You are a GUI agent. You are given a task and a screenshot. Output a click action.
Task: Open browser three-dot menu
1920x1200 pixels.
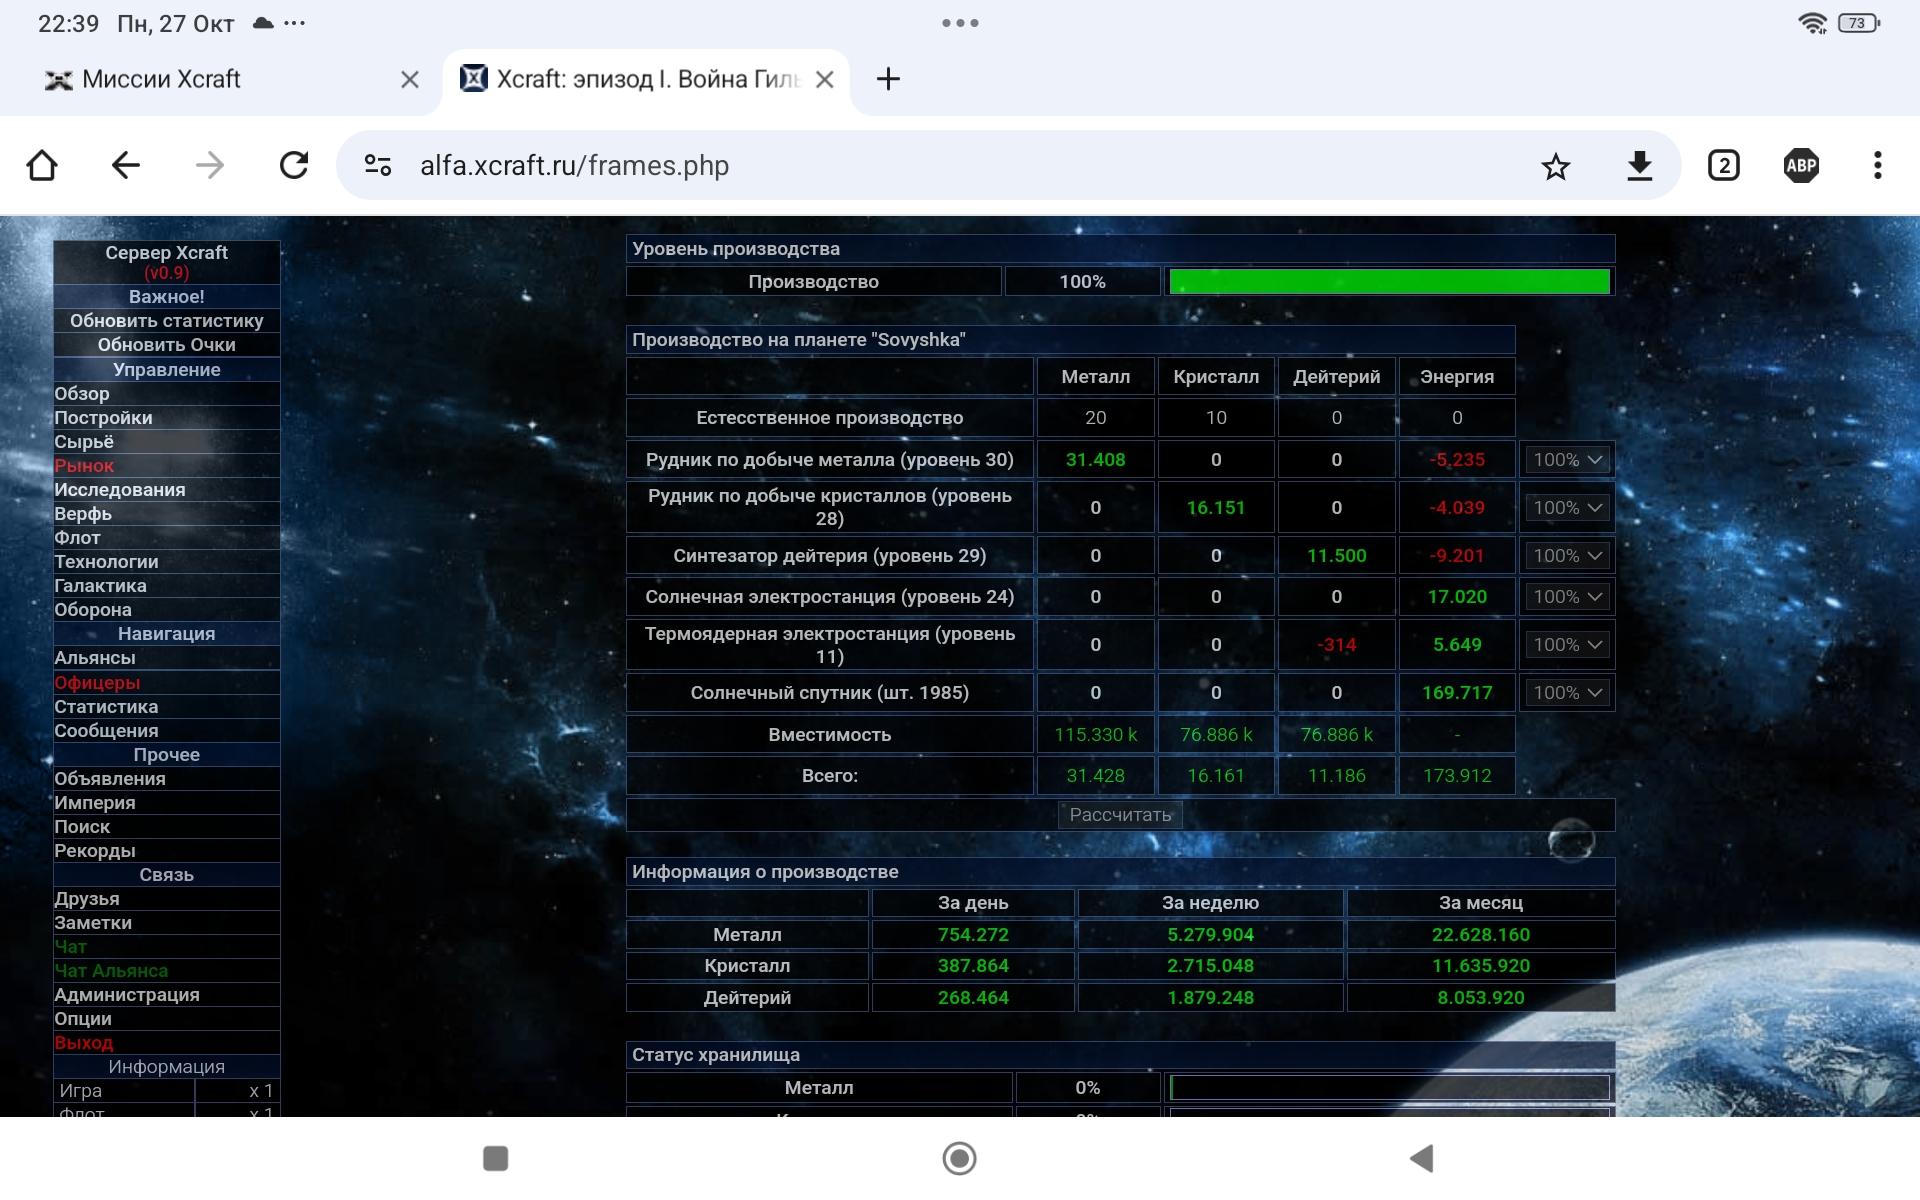1877,166
